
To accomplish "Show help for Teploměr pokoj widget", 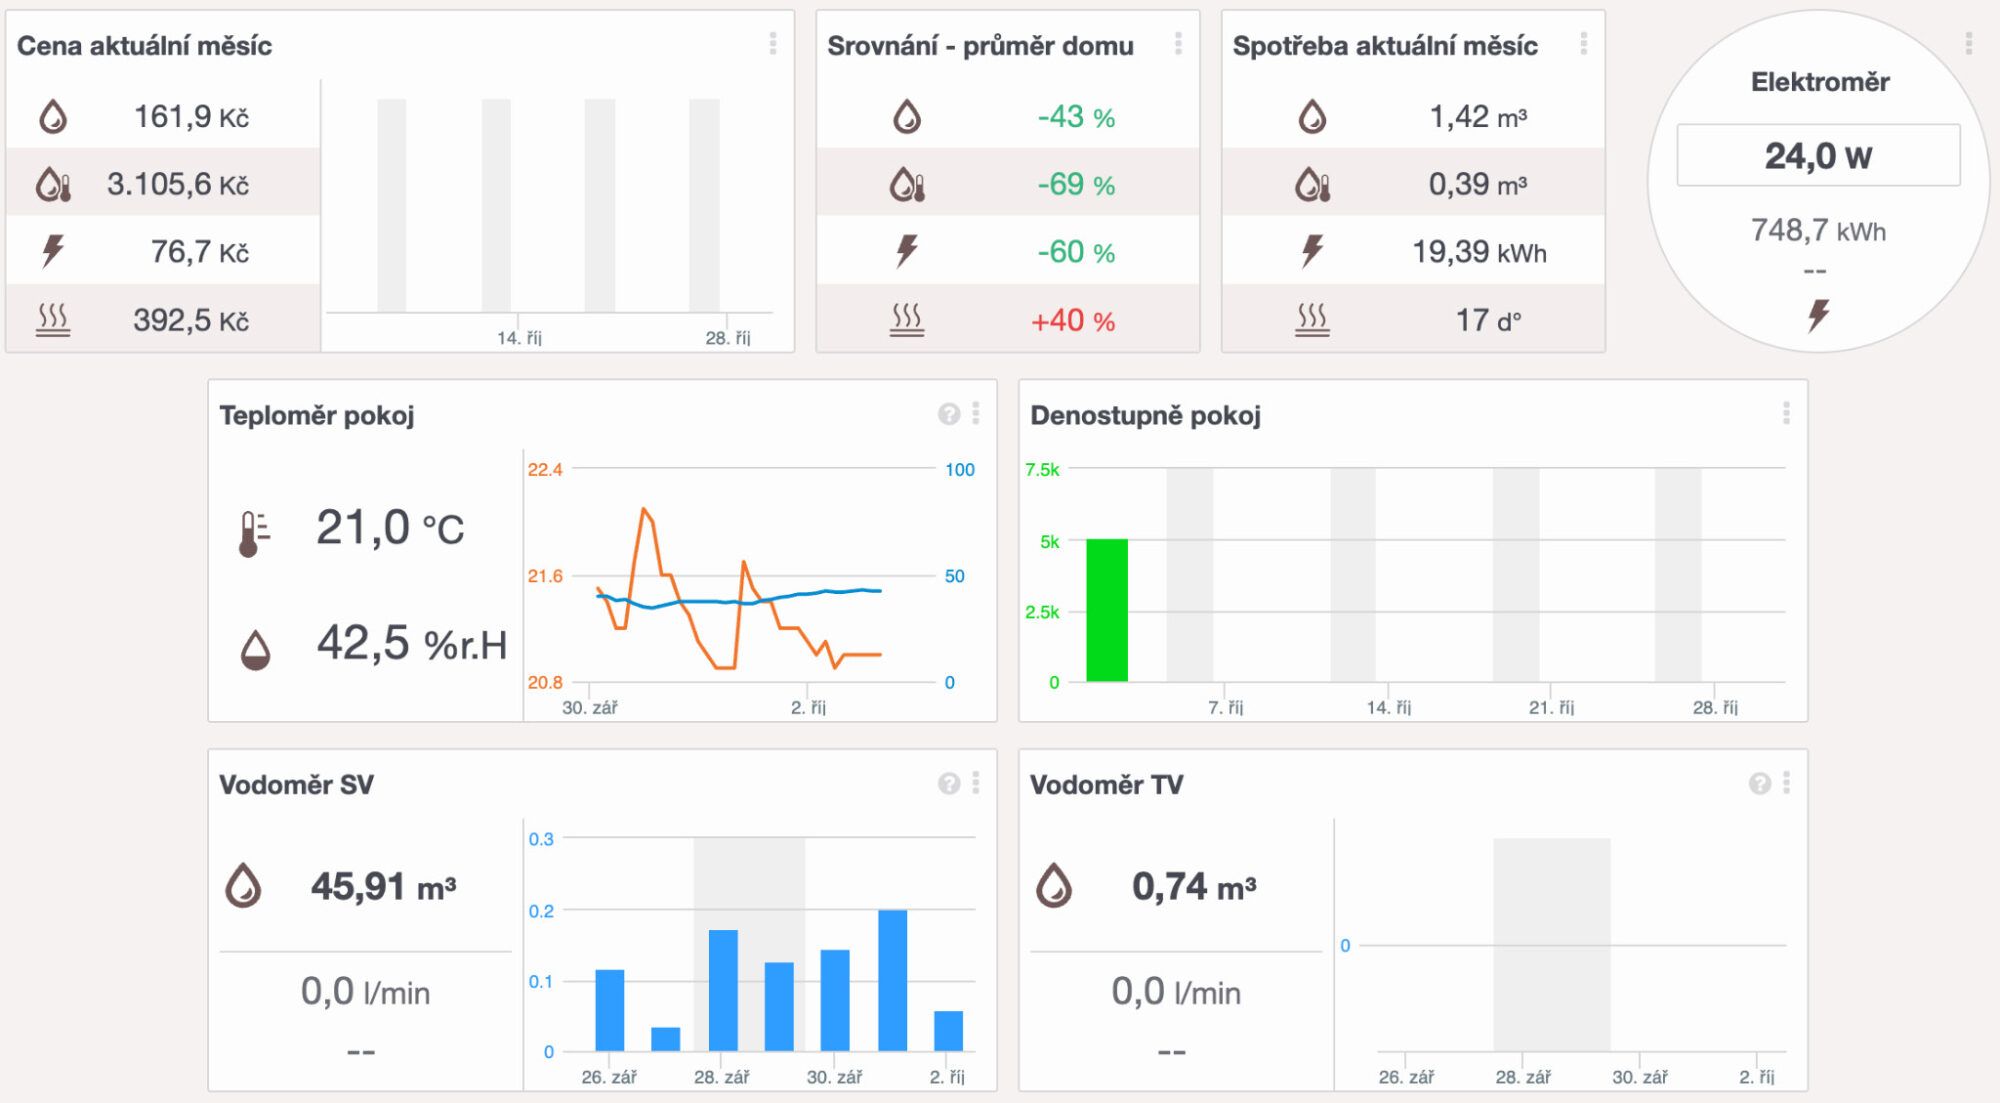I will (949, 414).
